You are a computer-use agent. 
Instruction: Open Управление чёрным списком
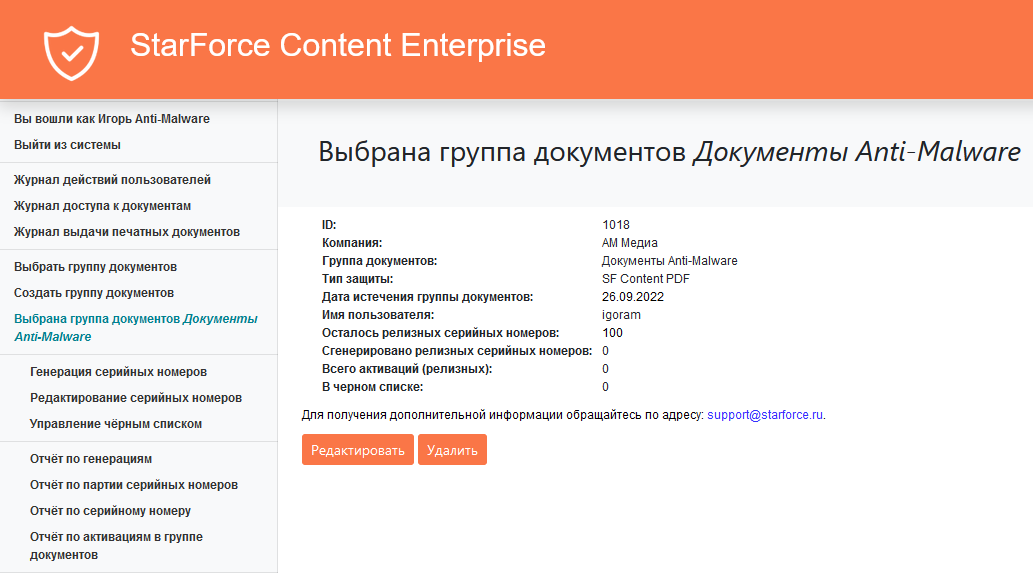pyautogui.click(x=116, y=424)
